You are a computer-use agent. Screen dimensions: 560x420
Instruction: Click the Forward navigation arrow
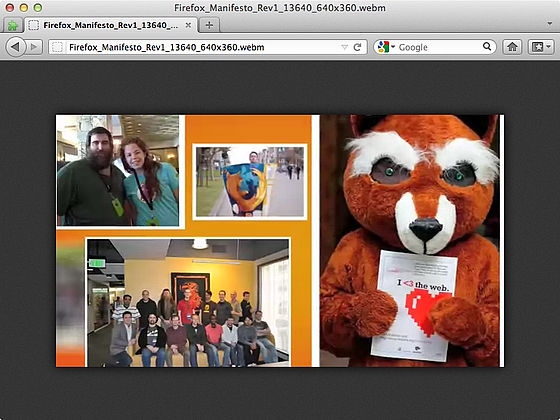pyautogui.click(x=34, y=47)
